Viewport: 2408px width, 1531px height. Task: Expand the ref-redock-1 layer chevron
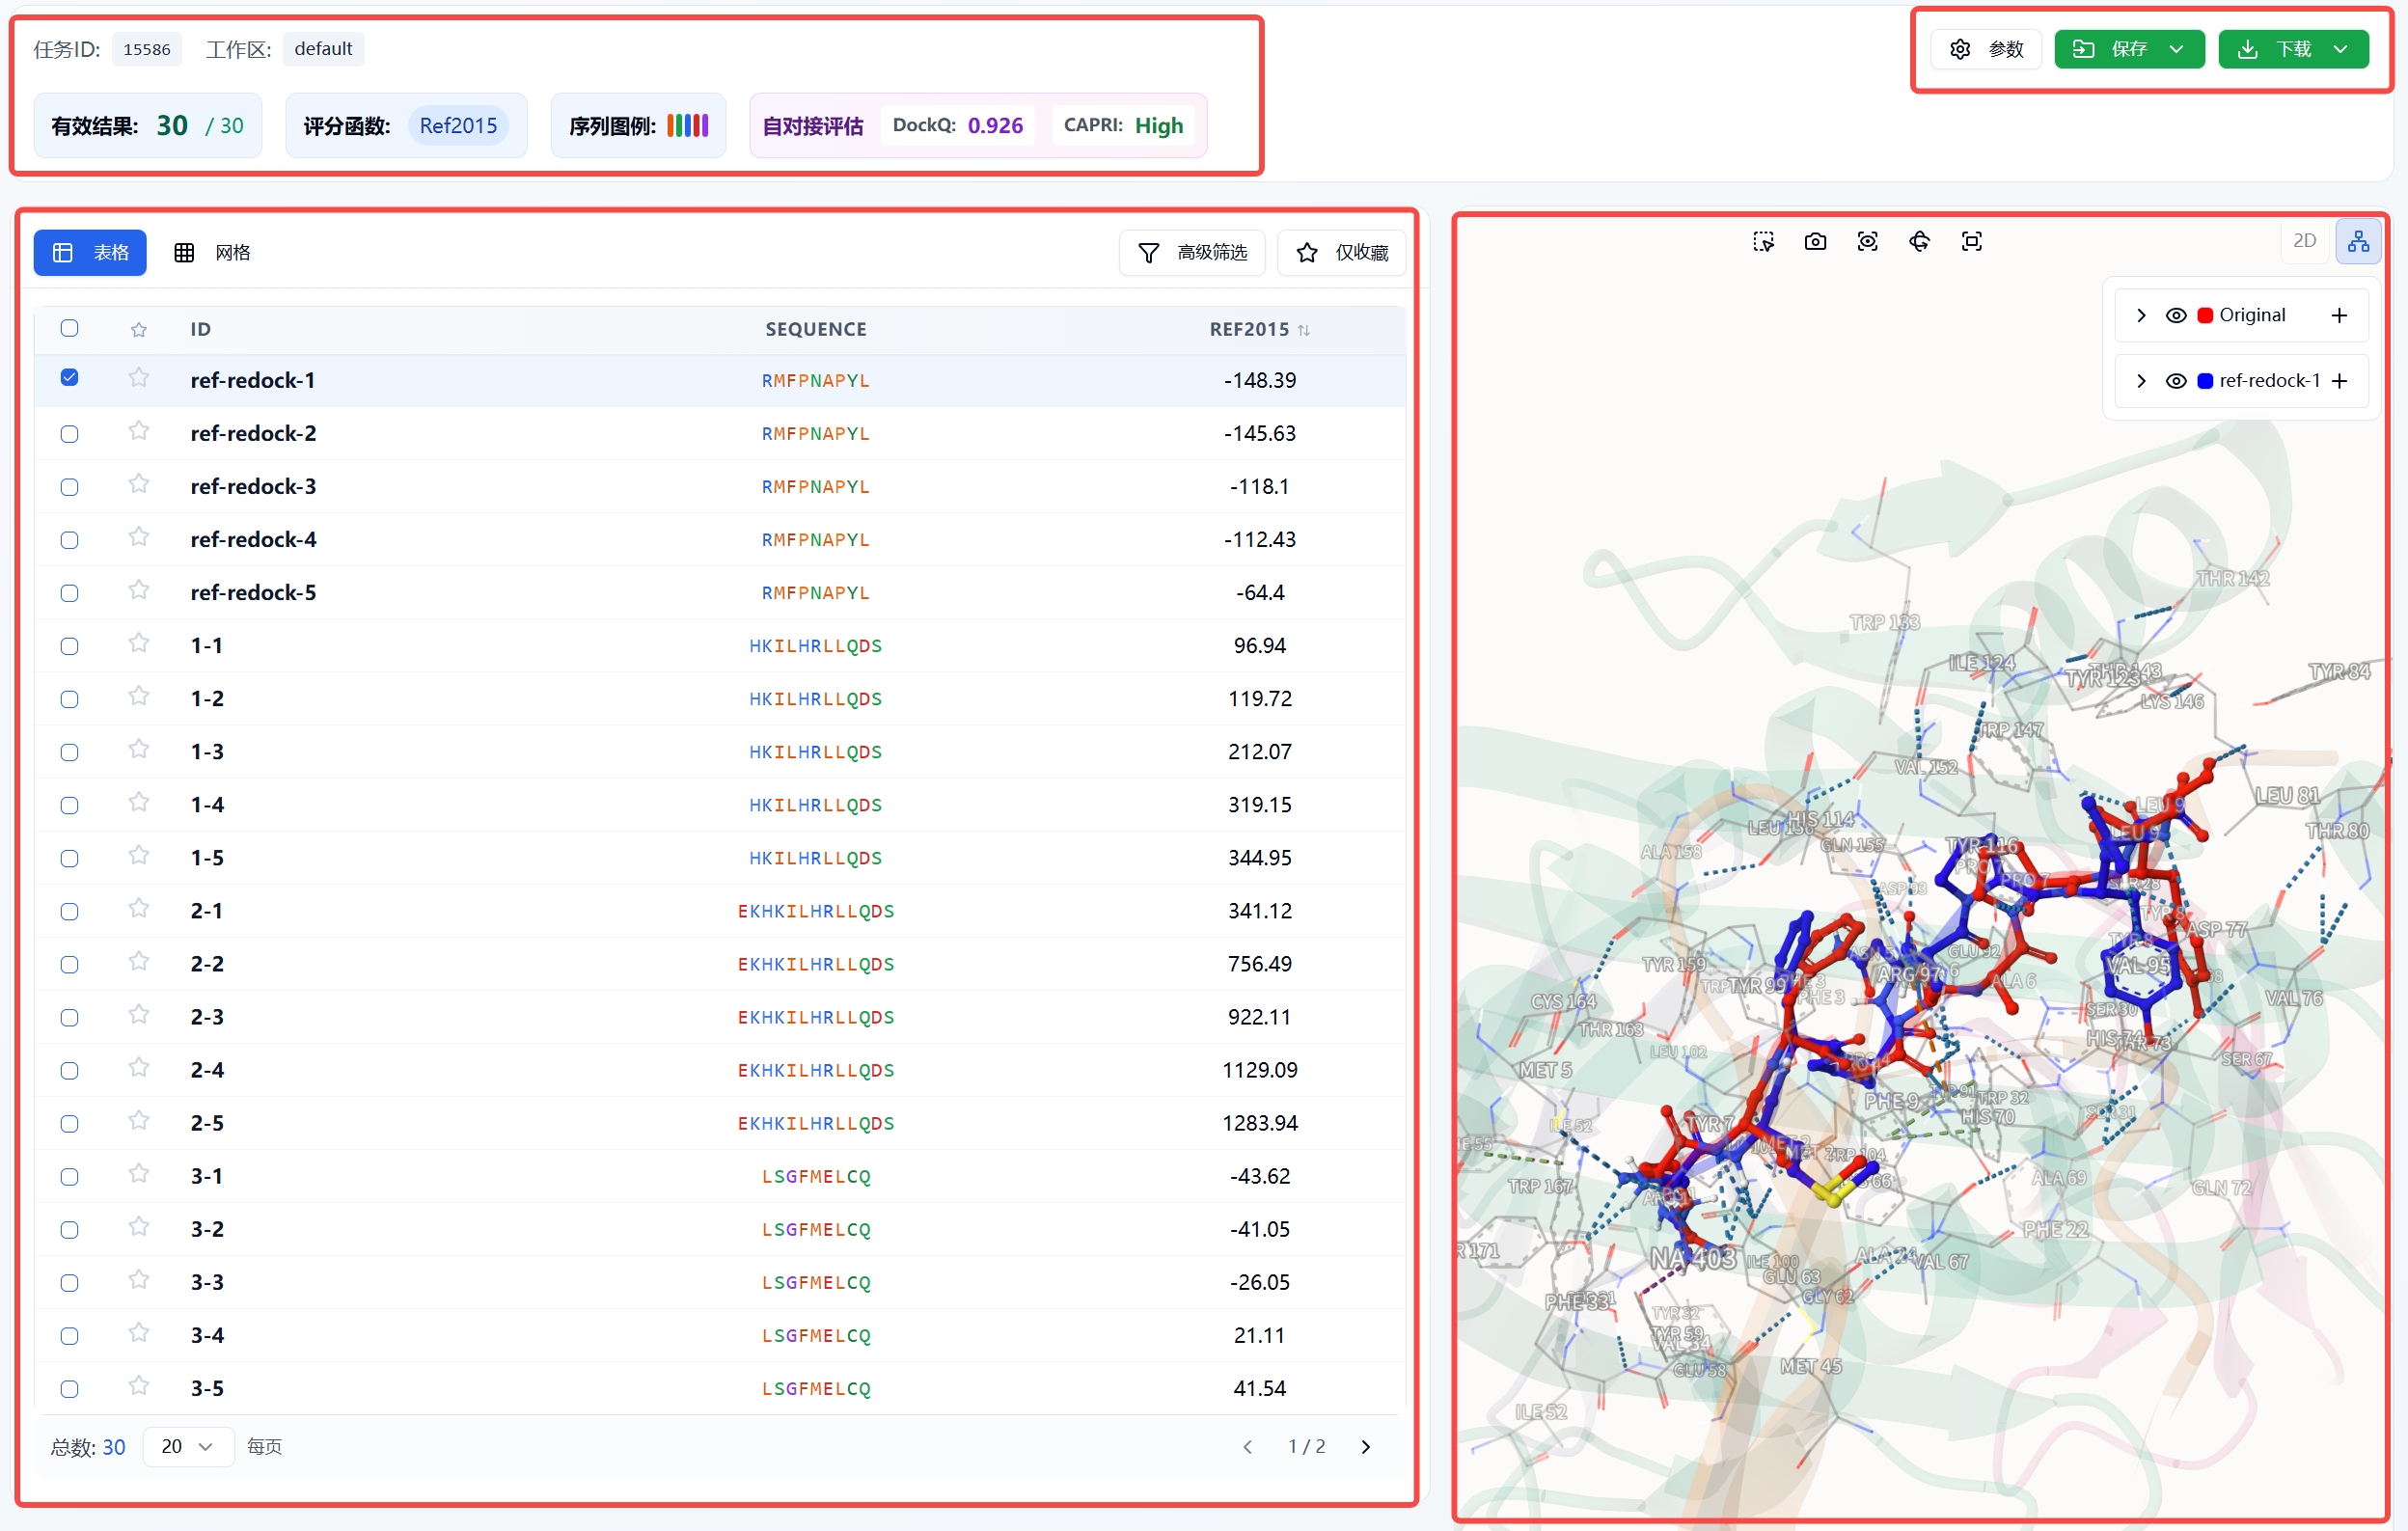[2141, 381]
